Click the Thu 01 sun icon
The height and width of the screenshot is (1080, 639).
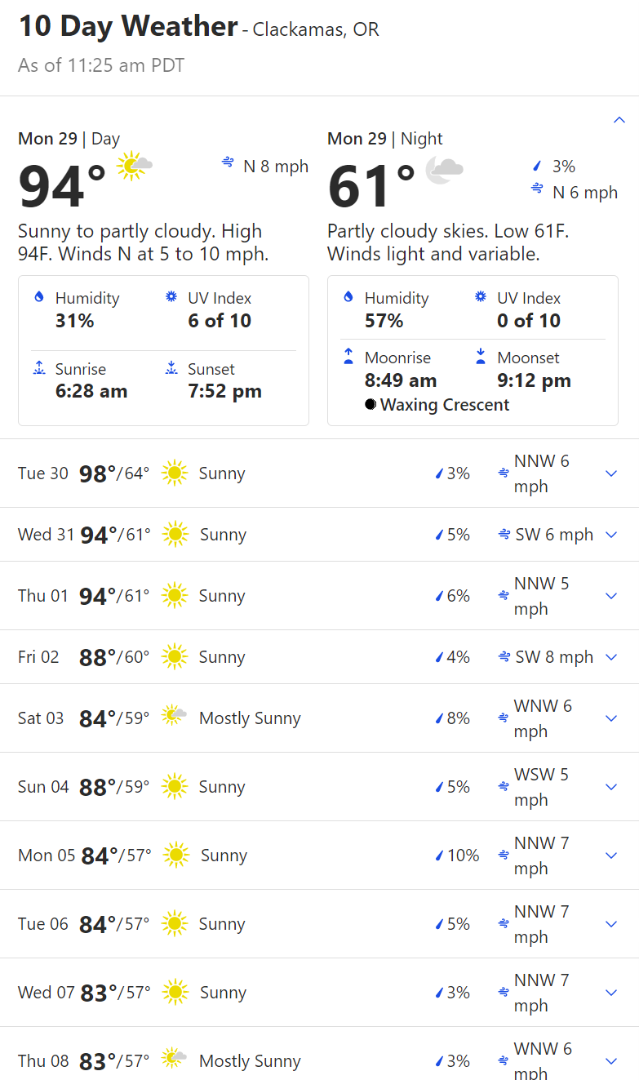tap(175, 596)
